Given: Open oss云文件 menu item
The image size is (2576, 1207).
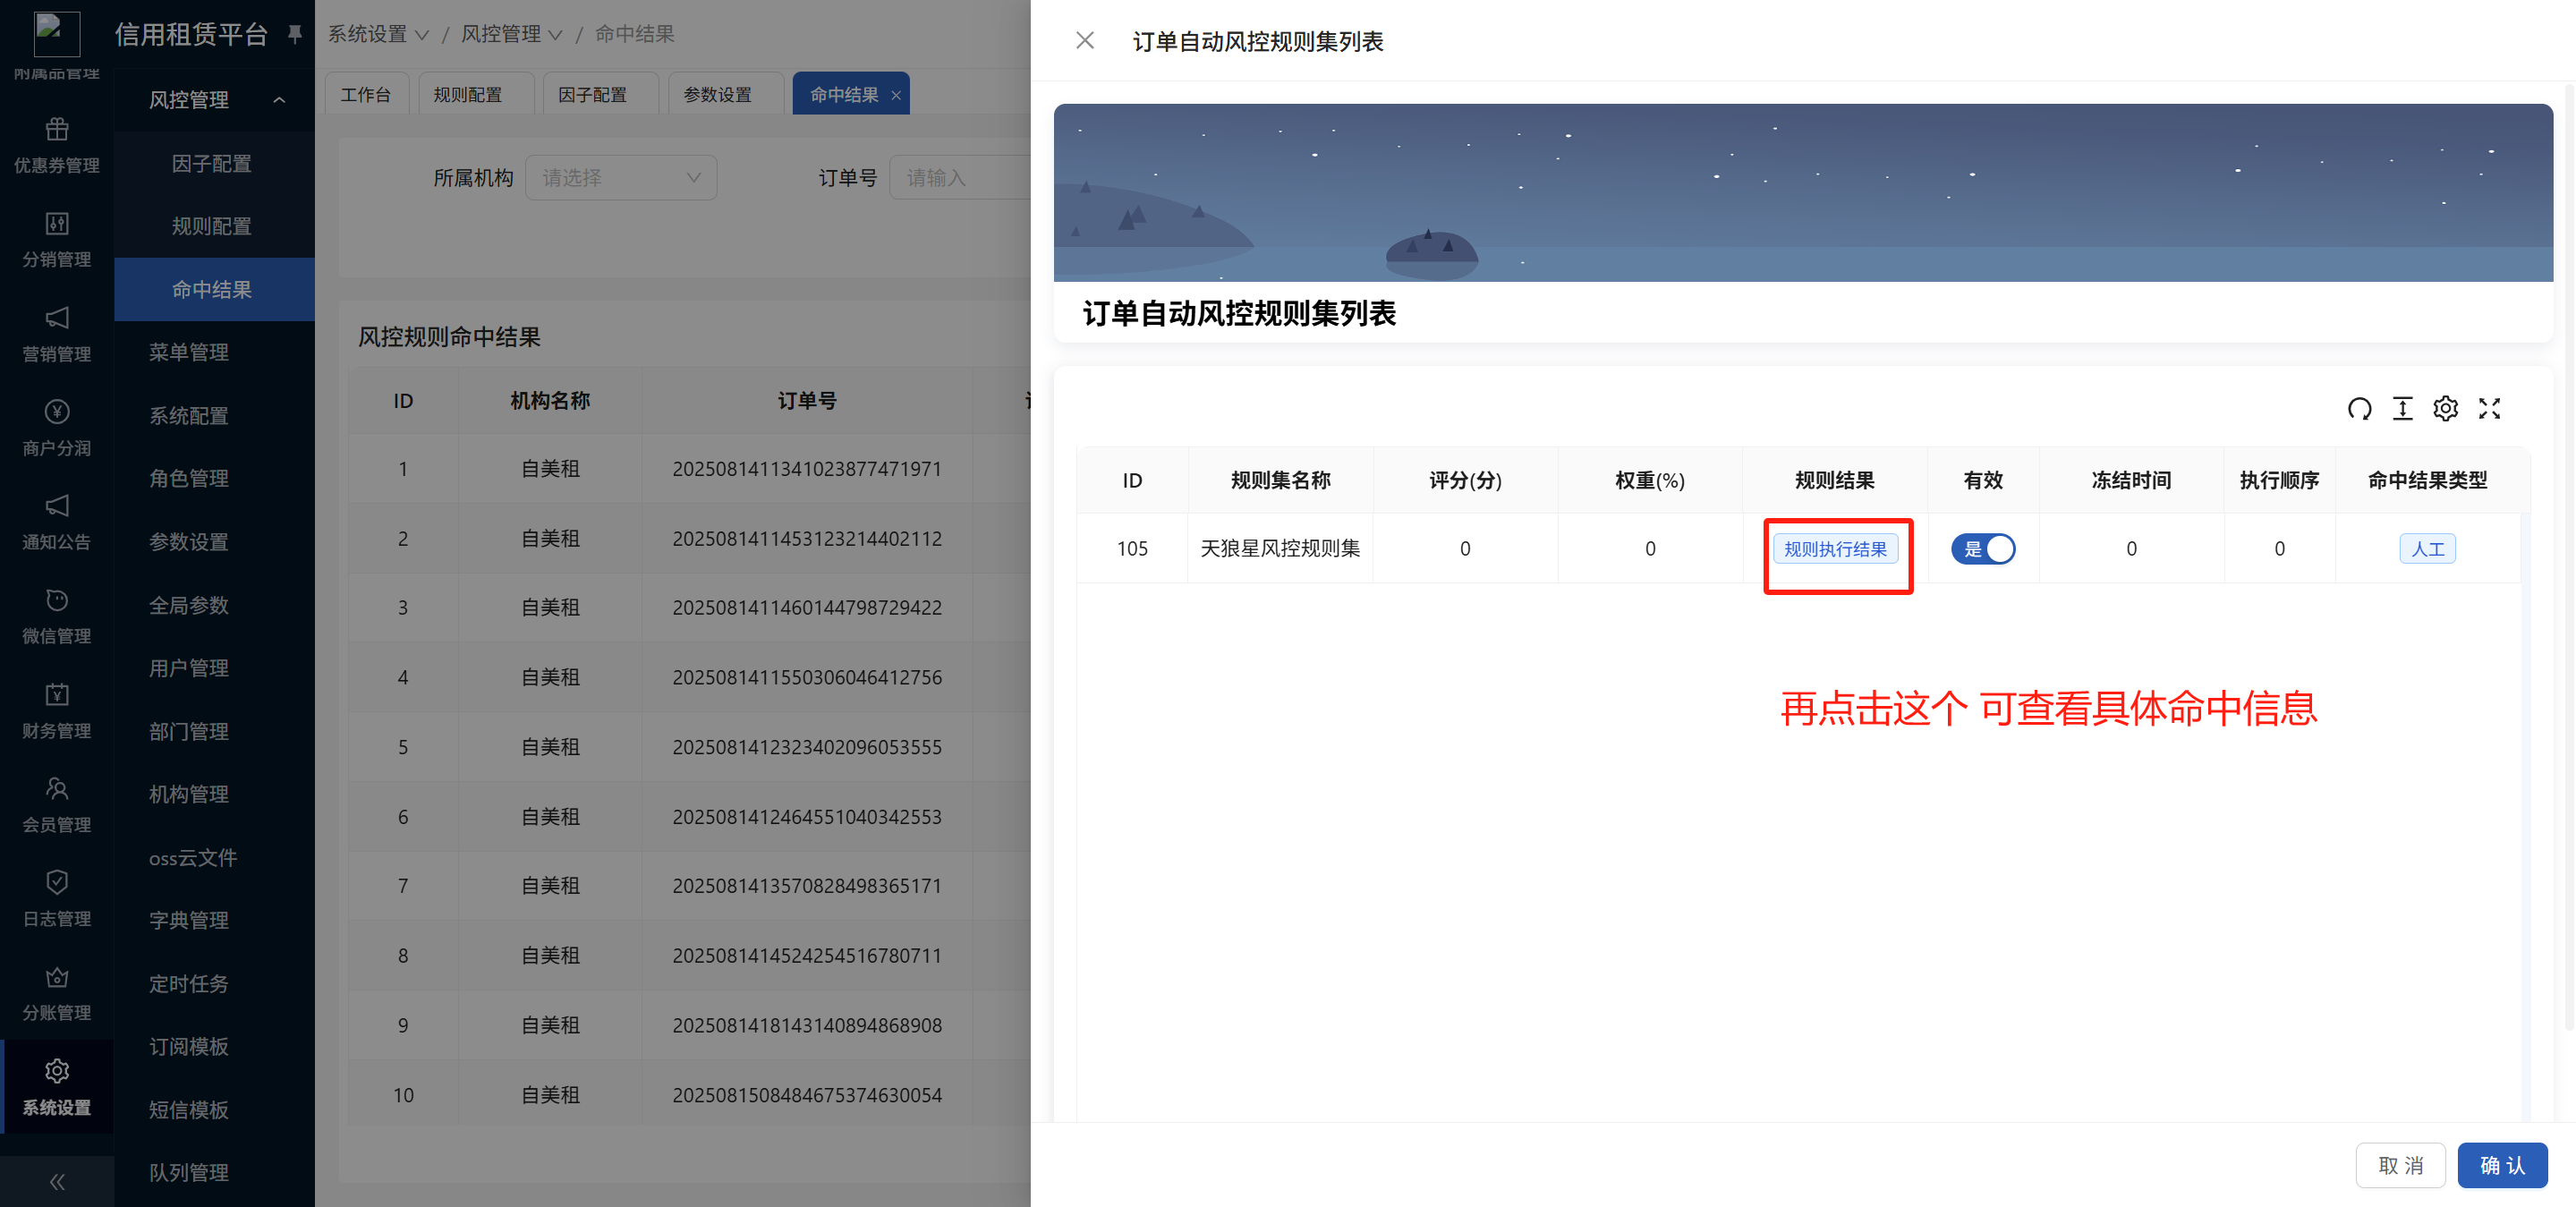Looking at the screenshot, I should (x=193, y=857).
